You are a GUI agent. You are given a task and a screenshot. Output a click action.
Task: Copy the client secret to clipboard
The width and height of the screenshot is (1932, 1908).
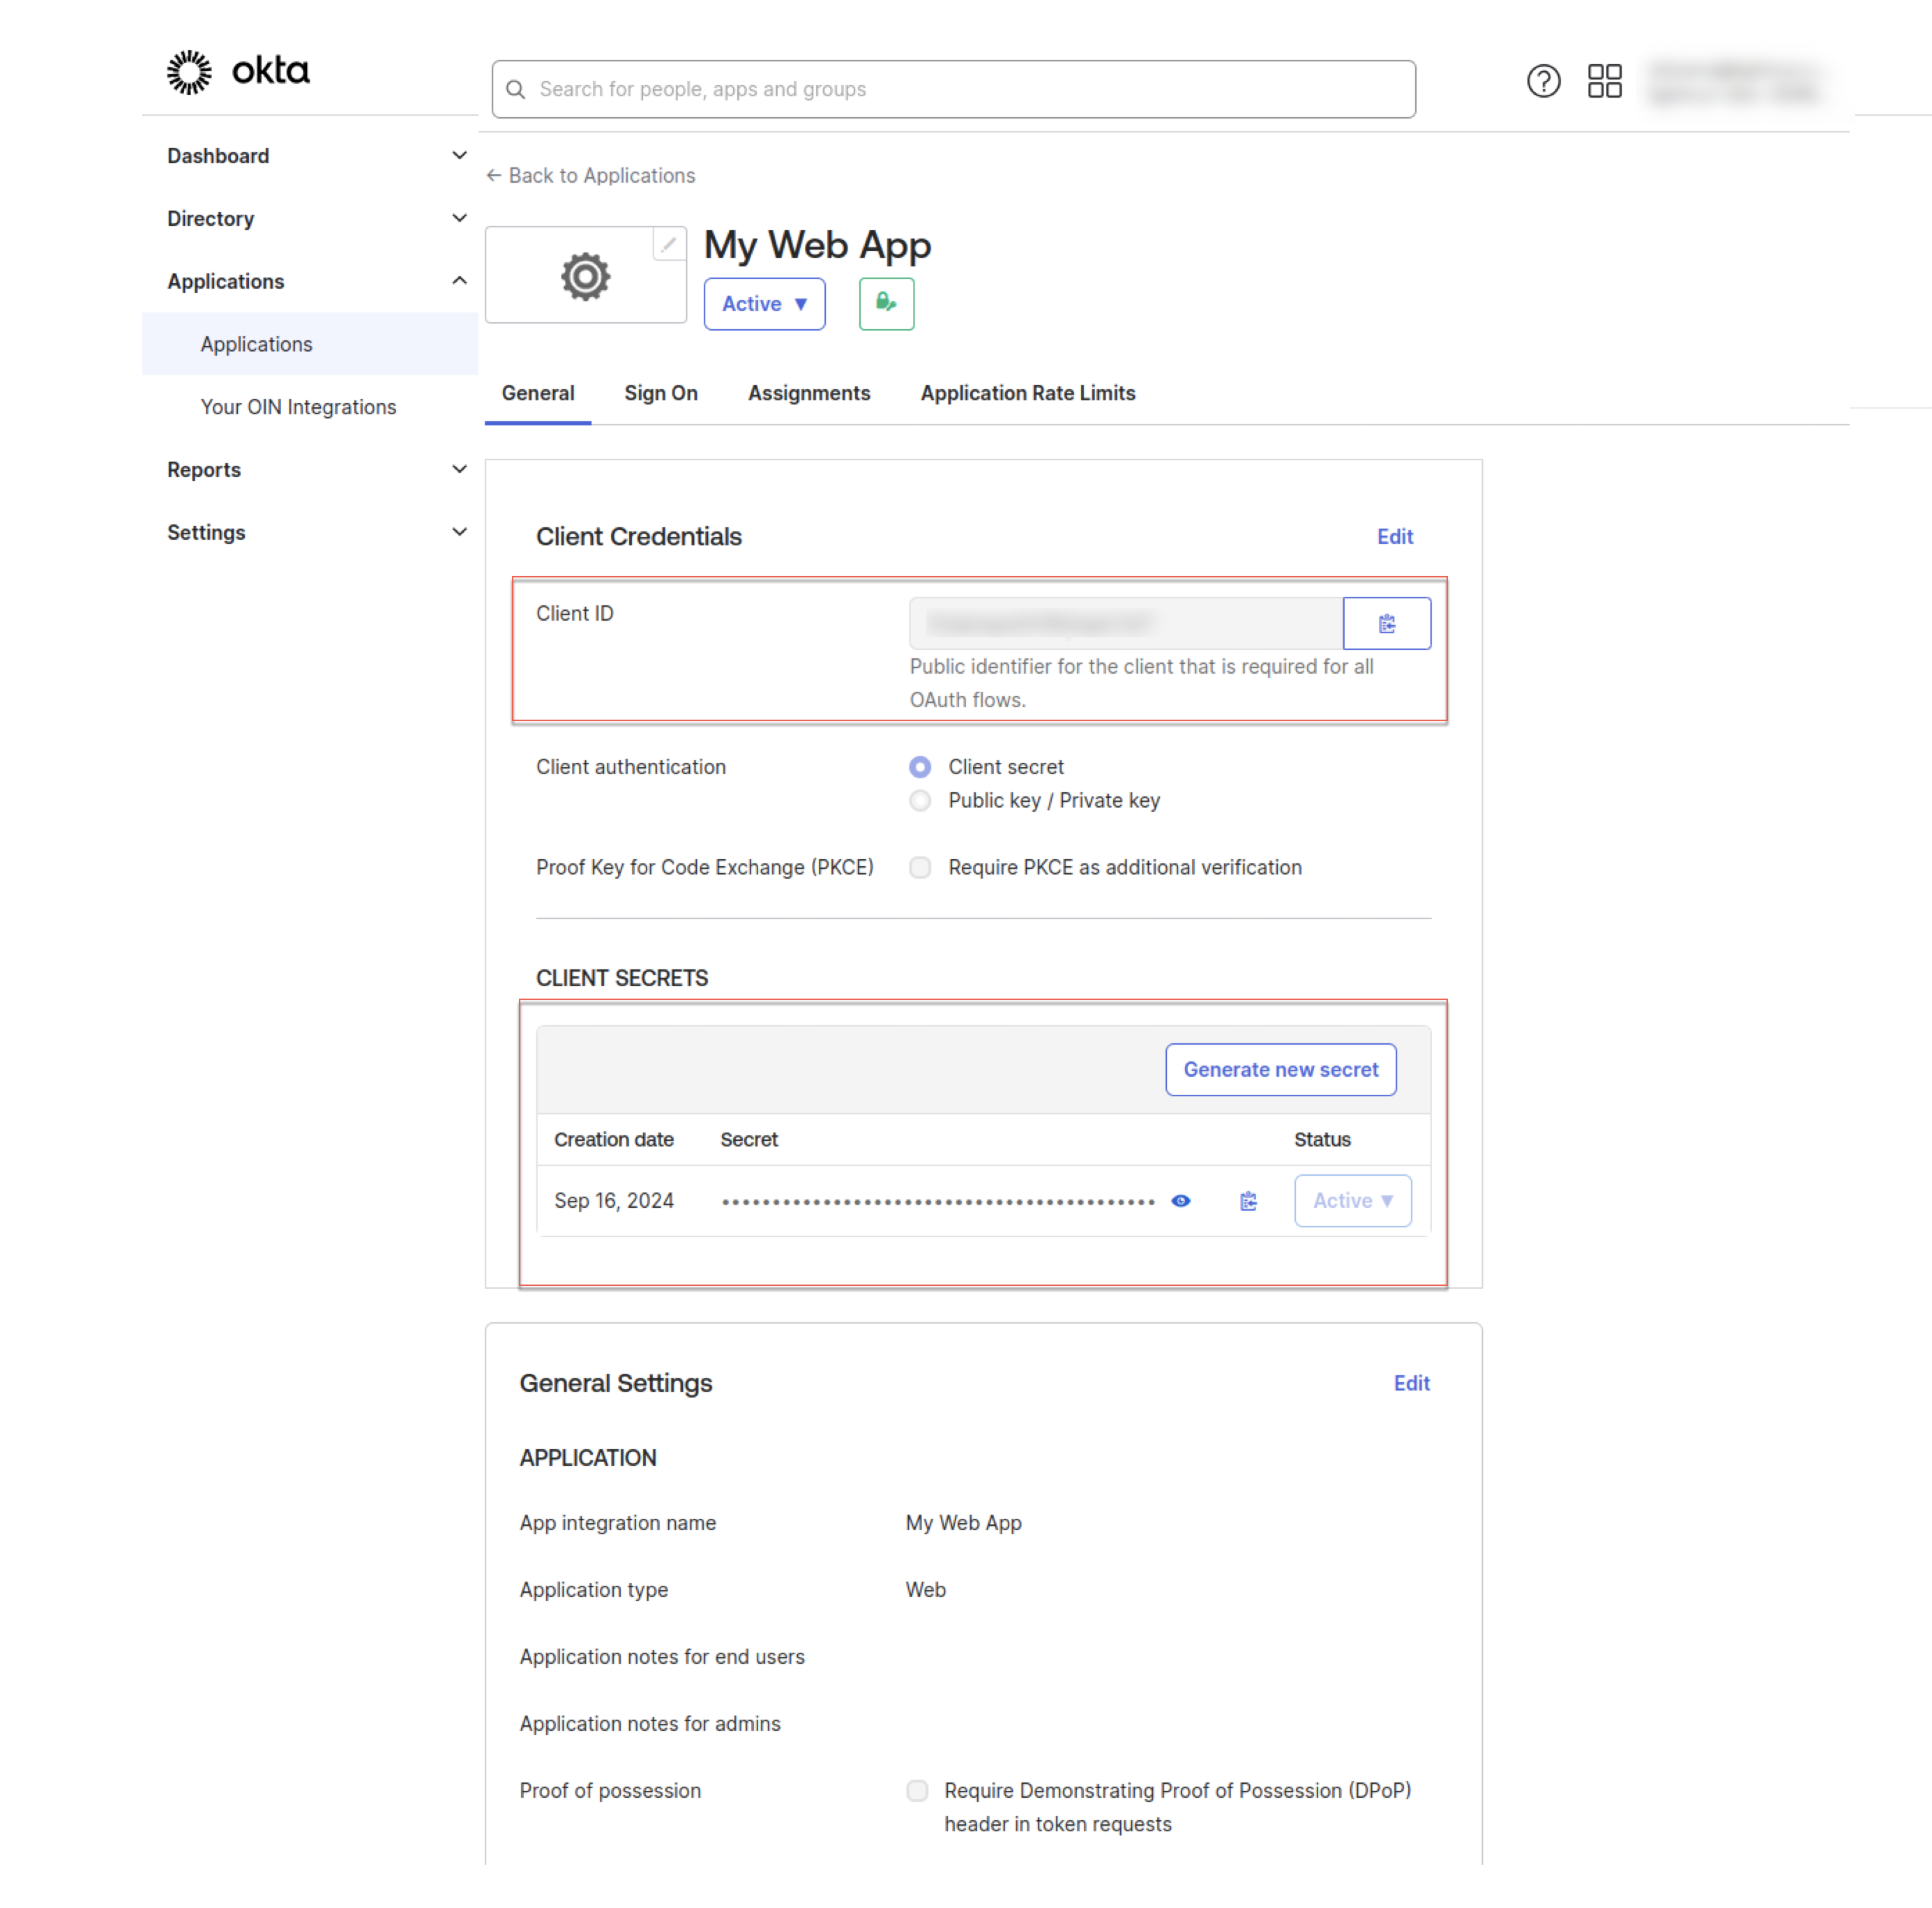pos(1248,1201)
